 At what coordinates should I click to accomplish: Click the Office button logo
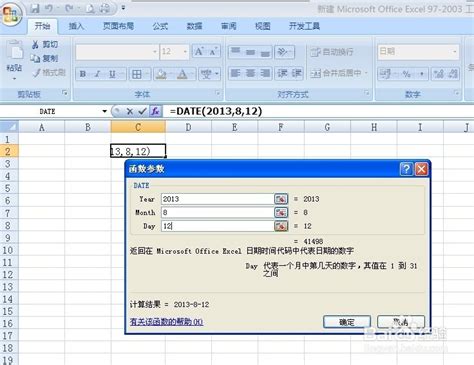[11, 13]
